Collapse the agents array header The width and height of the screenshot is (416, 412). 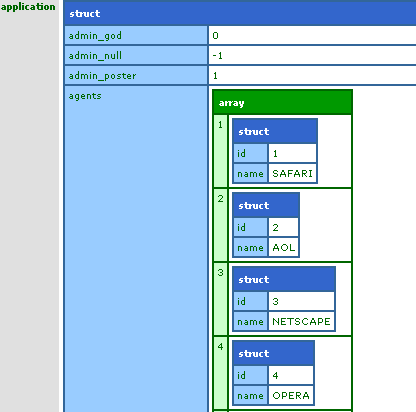pyautogui.click(x=282, y=103)
